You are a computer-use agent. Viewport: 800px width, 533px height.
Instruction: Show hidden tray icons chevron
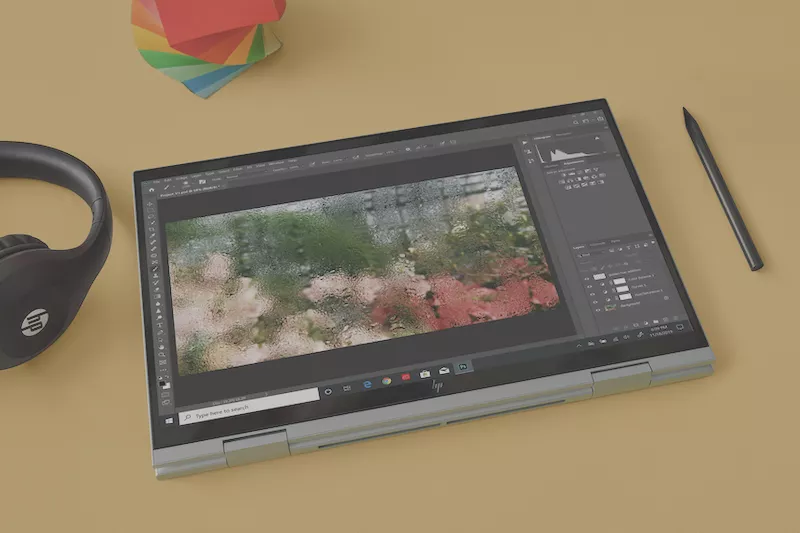579,345
